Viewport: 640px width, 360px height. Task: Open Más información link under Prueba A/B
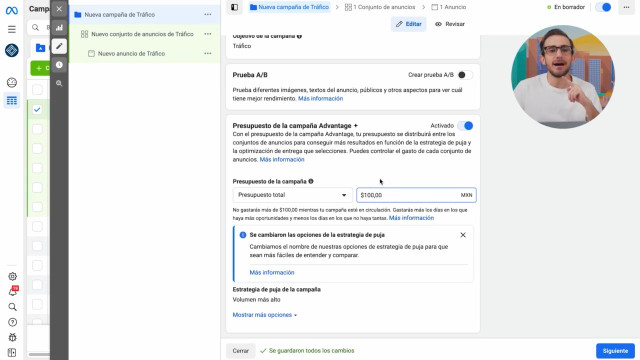coord(320,99)
